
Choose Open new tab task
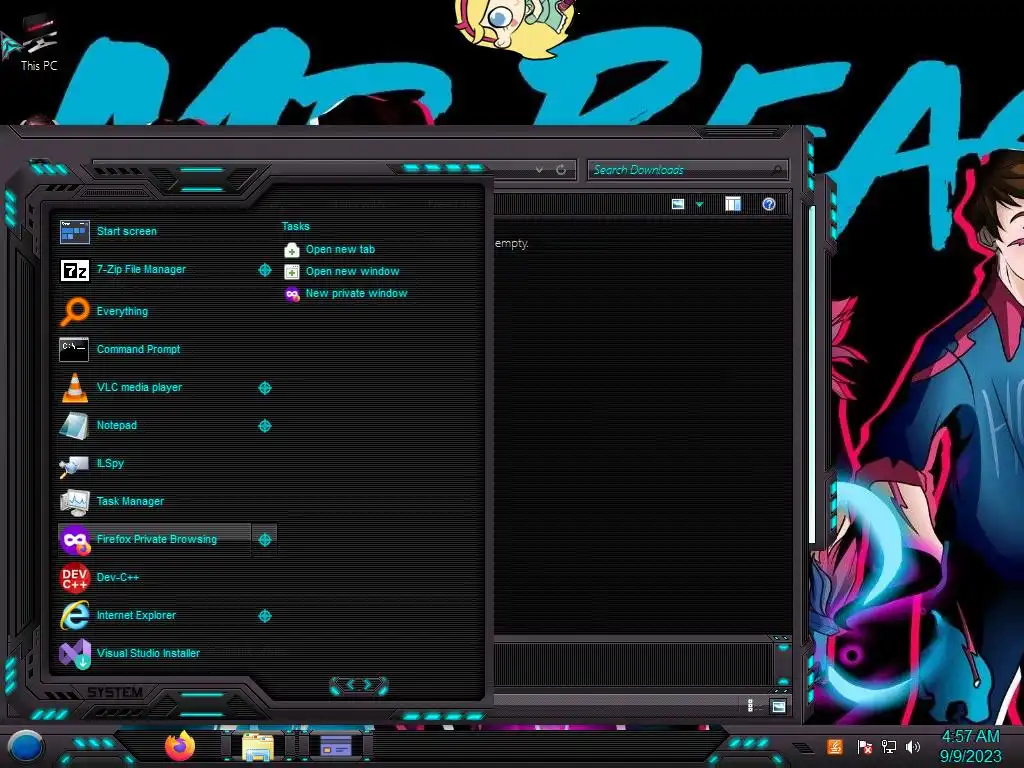point(340,249)
